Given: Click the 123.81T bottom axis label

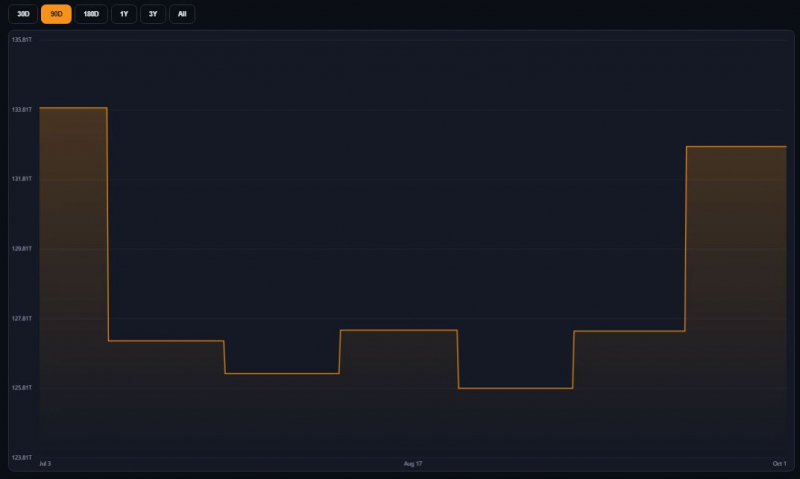Looking at the screenshot, I should (22, 458).
